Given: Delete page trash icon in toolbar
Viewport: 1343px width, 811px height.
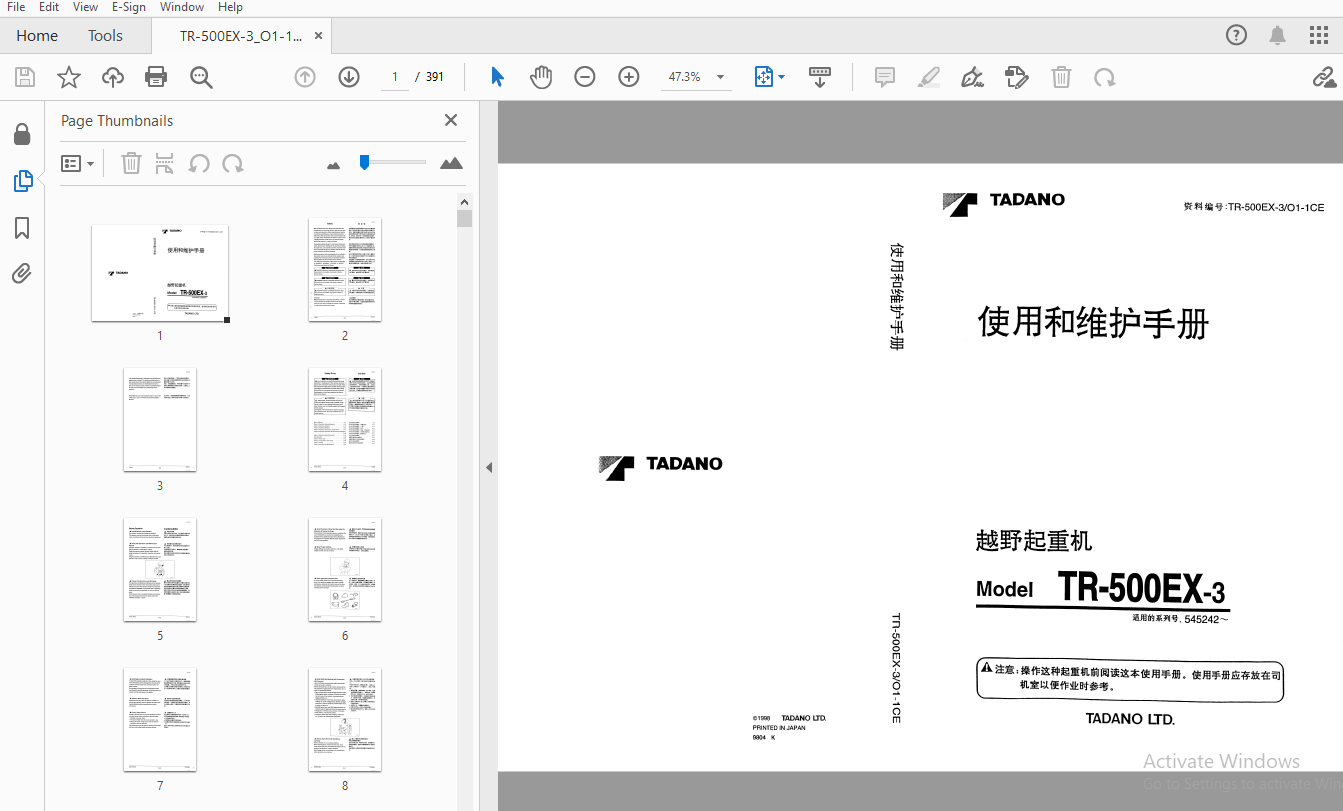Looking at the screenshot, I should [1061, 77].
